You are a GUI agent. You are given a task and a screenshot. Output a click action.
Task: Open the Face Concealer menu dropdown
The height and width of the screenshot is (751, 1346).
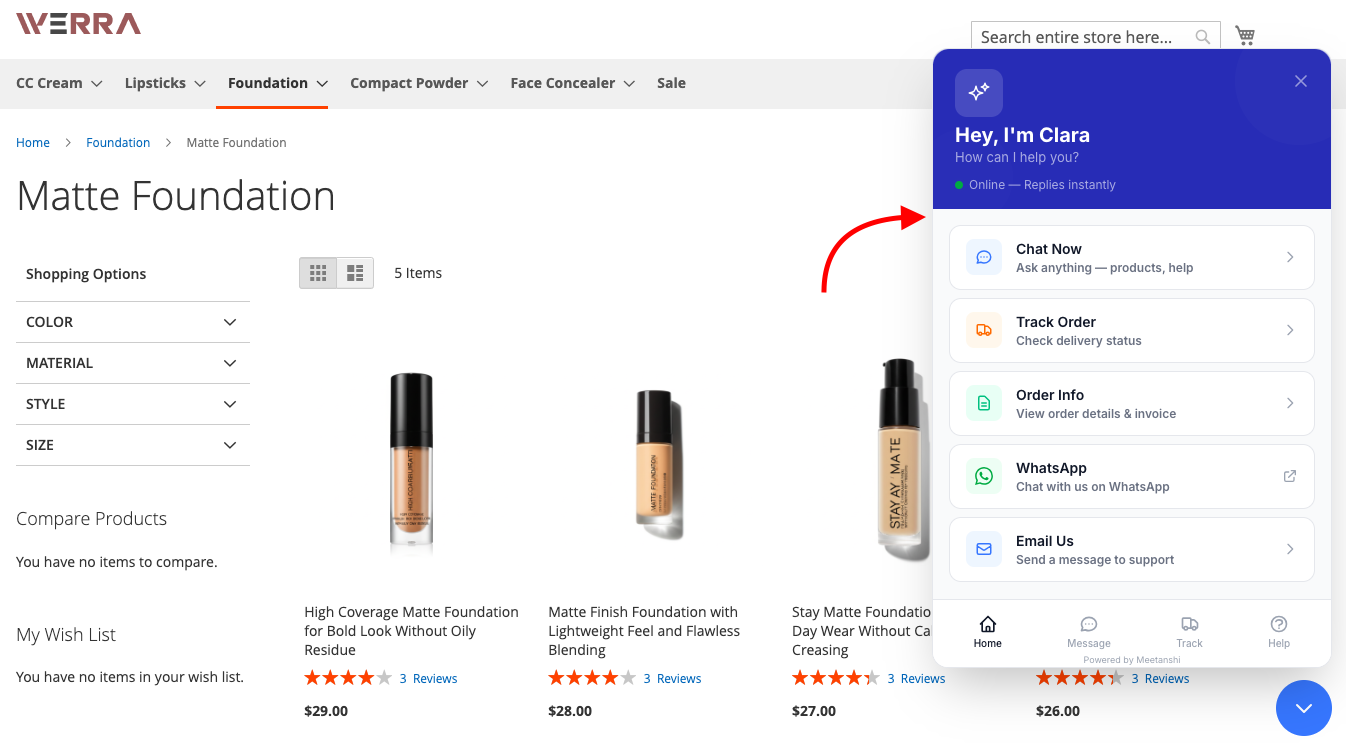pos(573,83)
